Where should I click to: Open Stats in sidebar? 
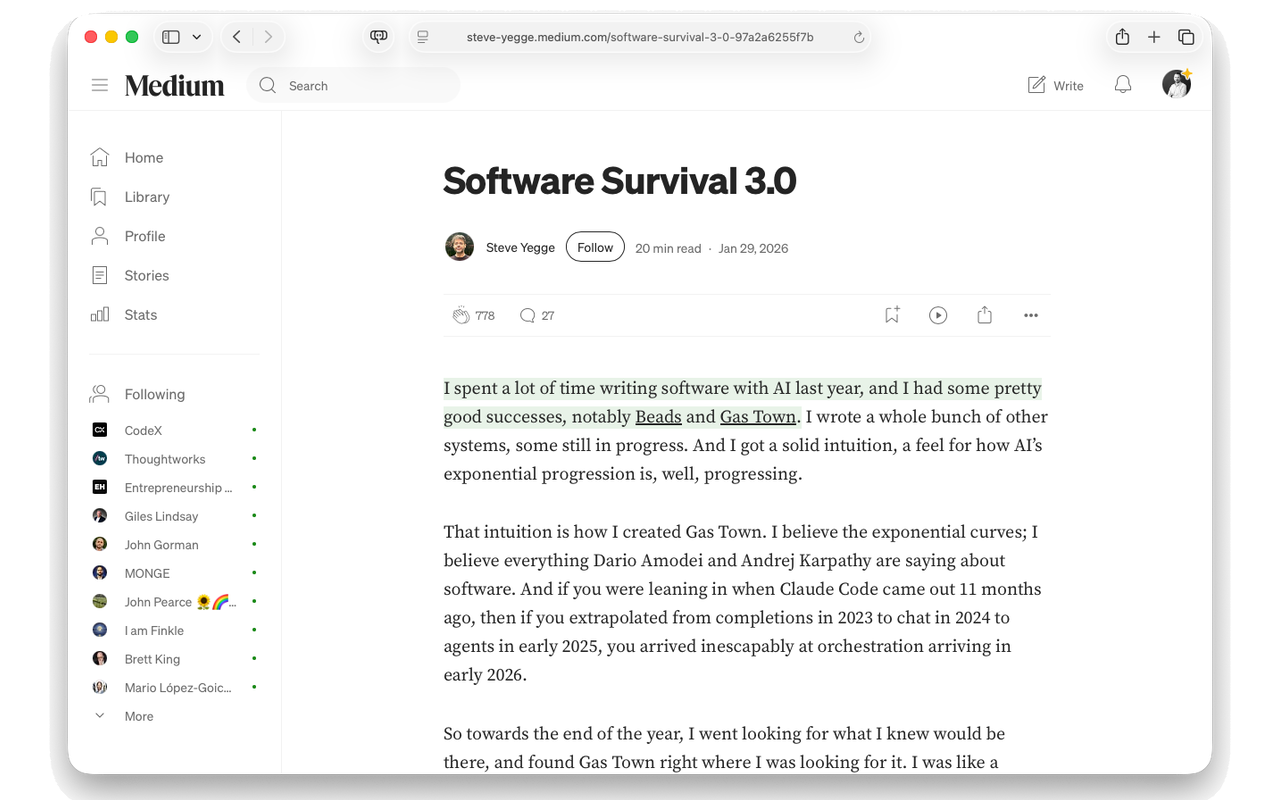pos(141,314)
